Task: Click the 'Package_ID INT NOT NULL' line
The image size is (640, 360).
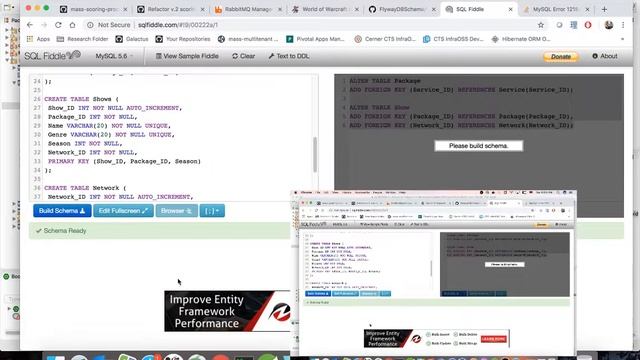Action: click(93, 117)
